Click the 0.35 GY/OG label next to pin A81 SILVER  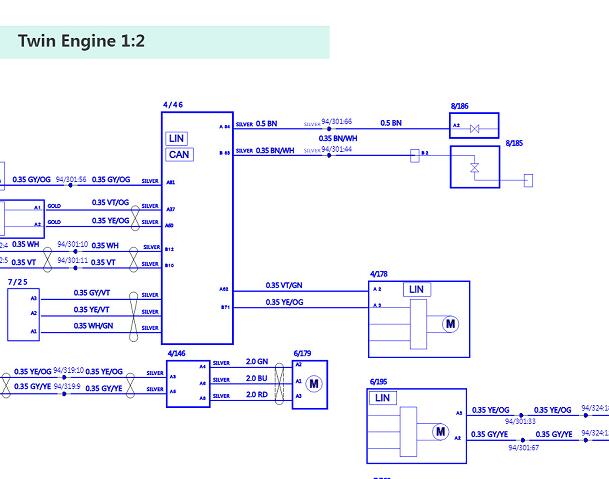pos(111,179)
